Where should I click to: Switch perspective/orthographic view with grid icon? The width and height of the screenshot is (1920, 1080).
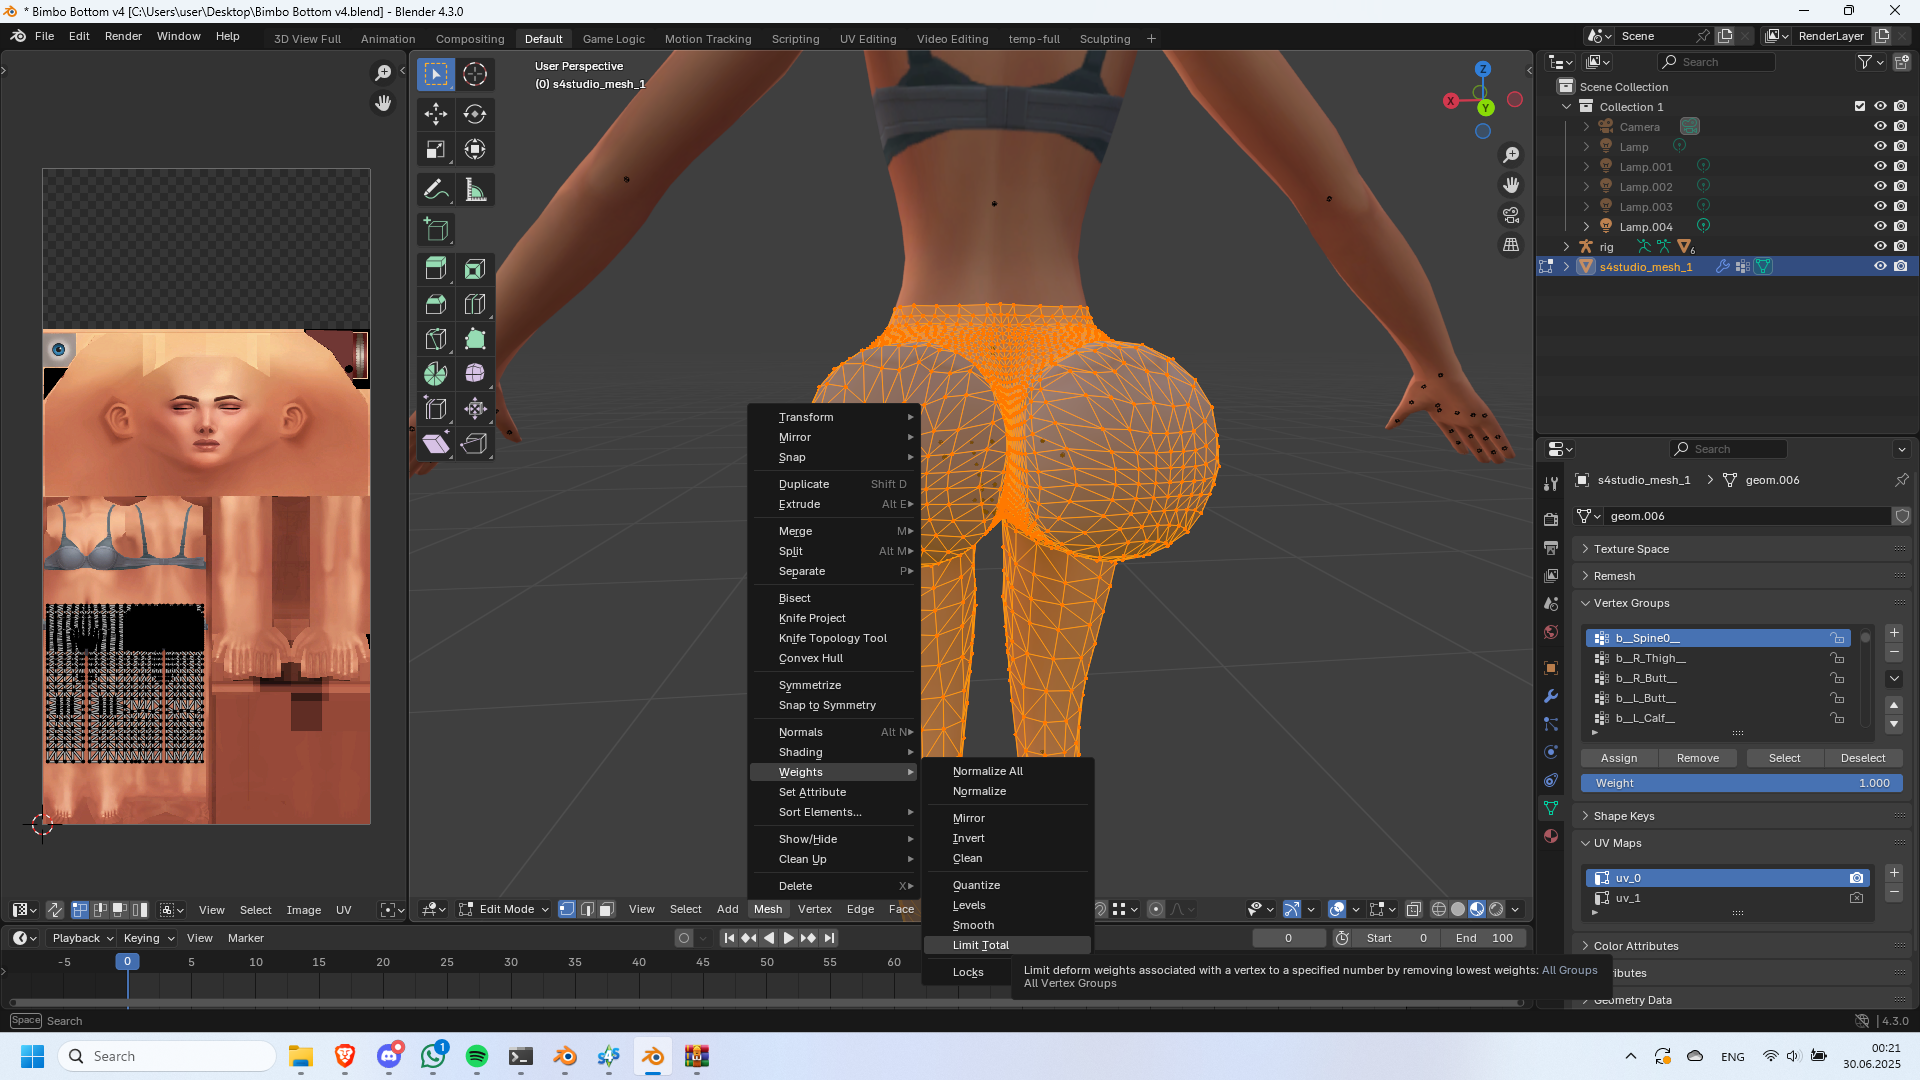coord(1511,245)
